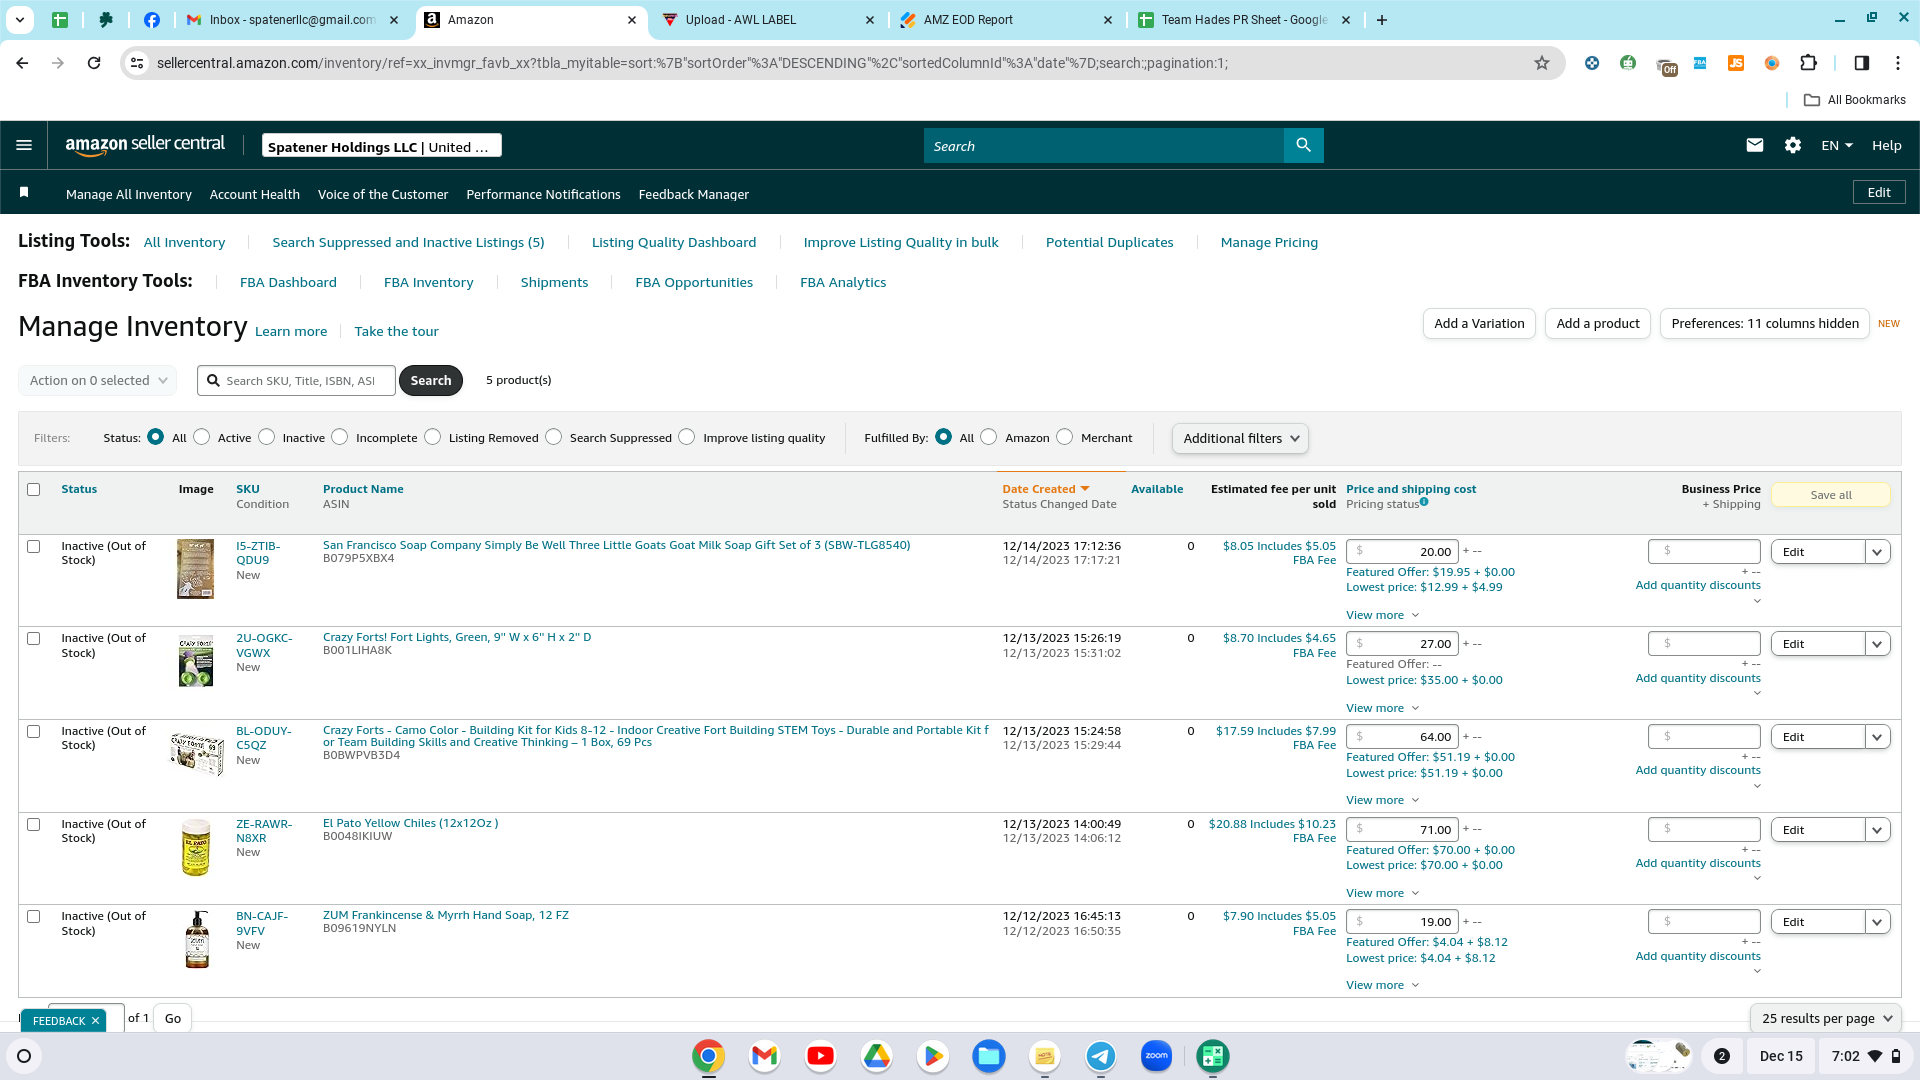1920x1080 pixels.
Task: Click the Amazon Seller Central logo
Action: click(145, 145)
